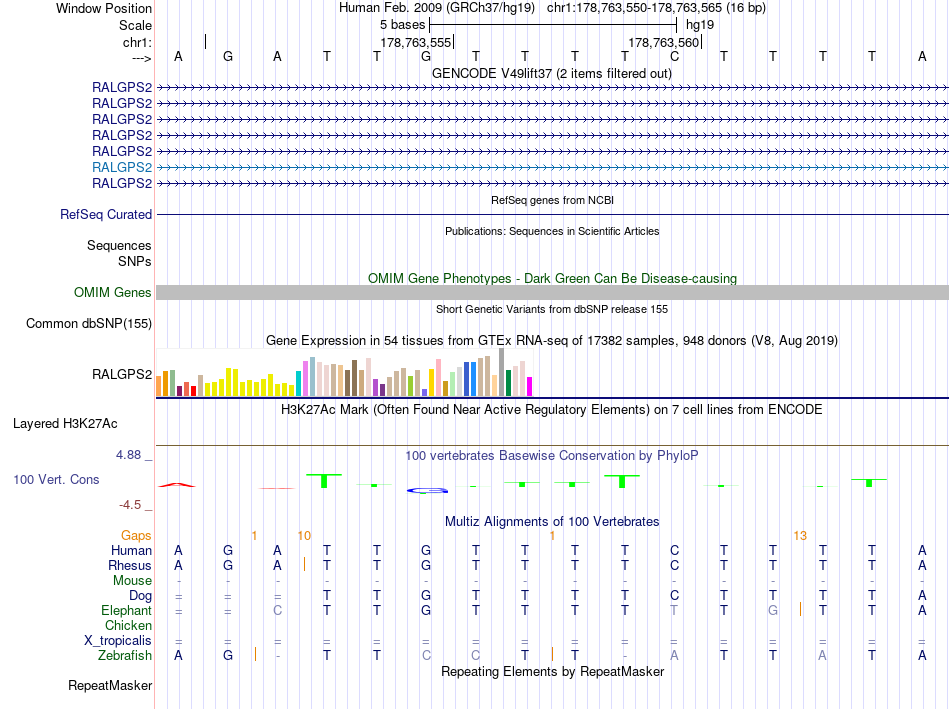Click the 4.88 upper scale value

pyautogui.click(x=128, y=454)
